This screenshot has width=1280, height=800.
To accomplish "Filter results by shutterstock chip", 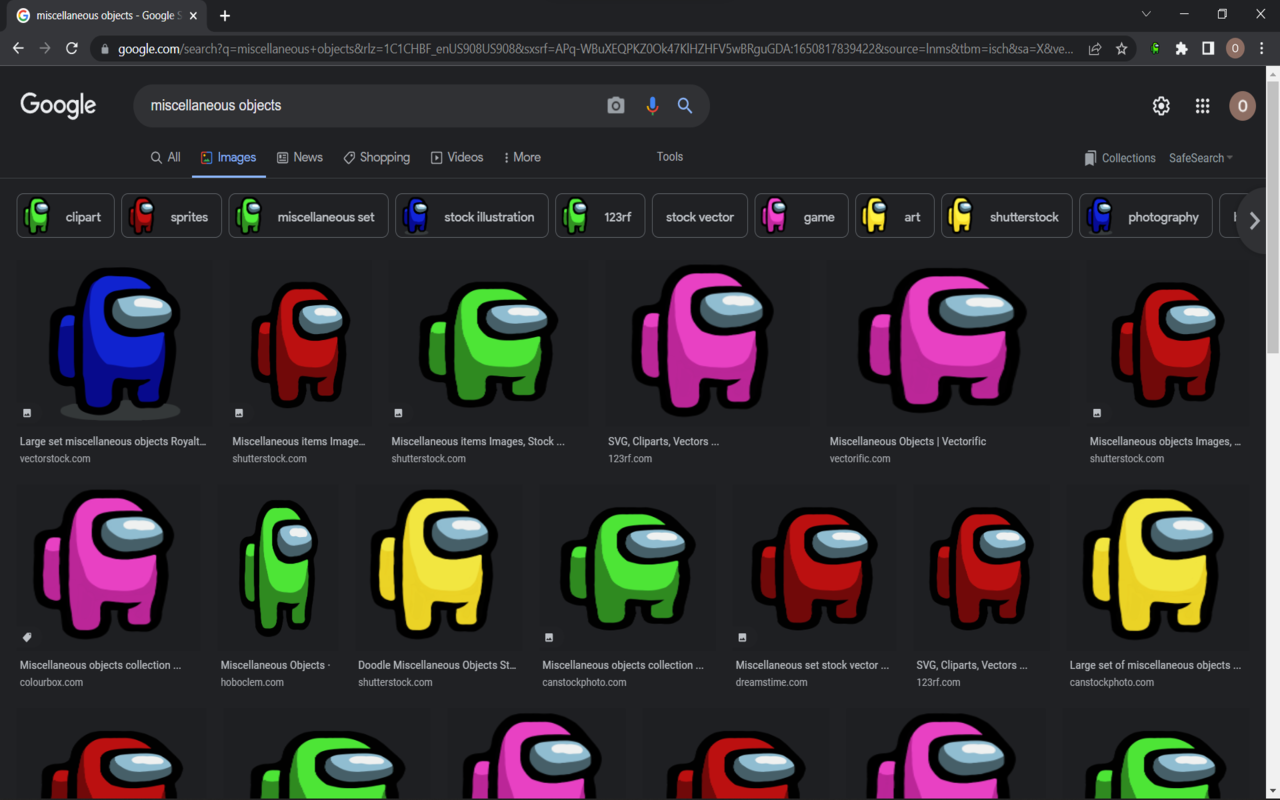I will [x=1006, y=216].
